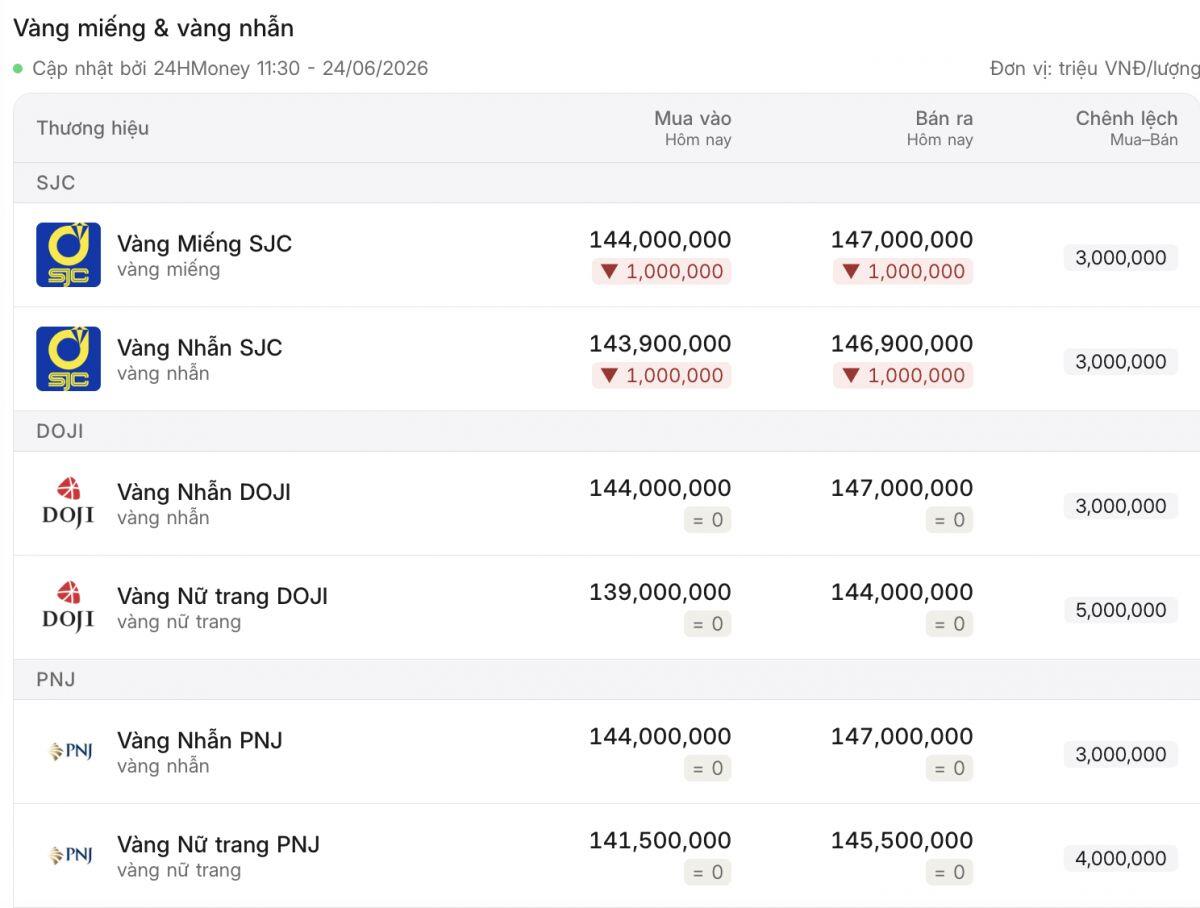Click Vàng Nhẫn PNJ sell unchanged badge
The width and height of the screenshot is (1200, 908).
950,768
